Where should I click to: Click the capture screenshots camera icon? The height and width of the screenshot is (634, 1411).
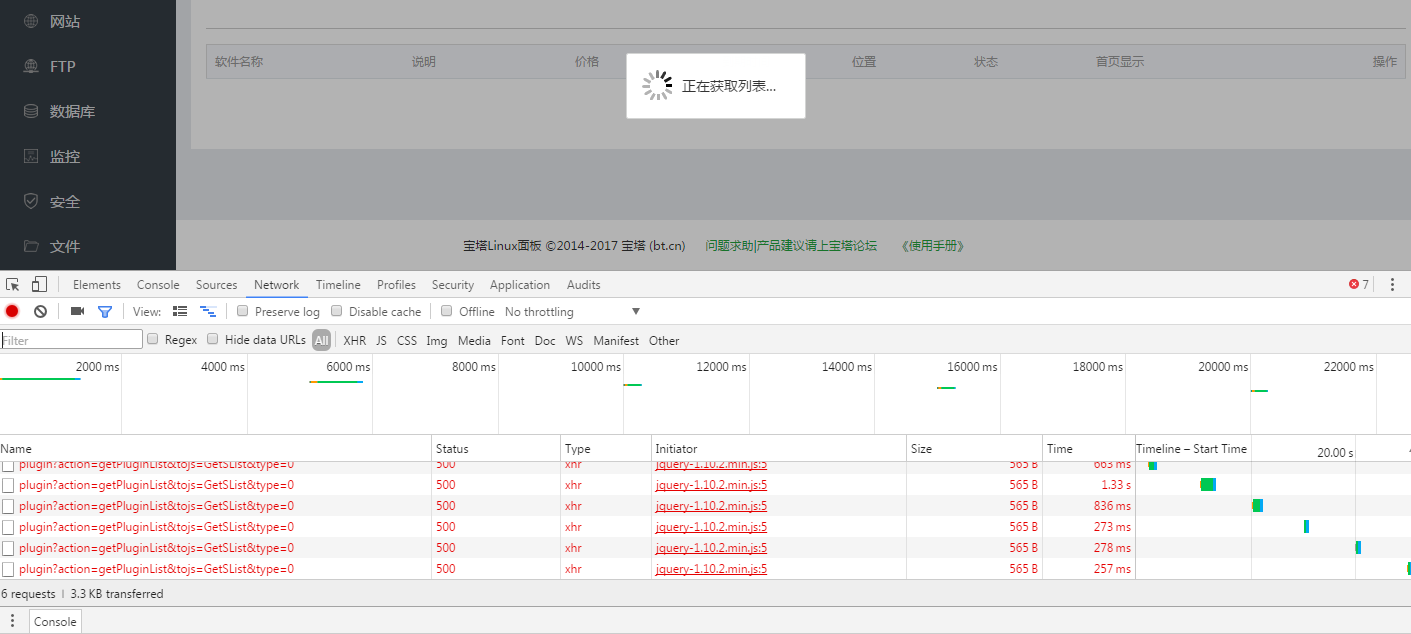point(77,312)
